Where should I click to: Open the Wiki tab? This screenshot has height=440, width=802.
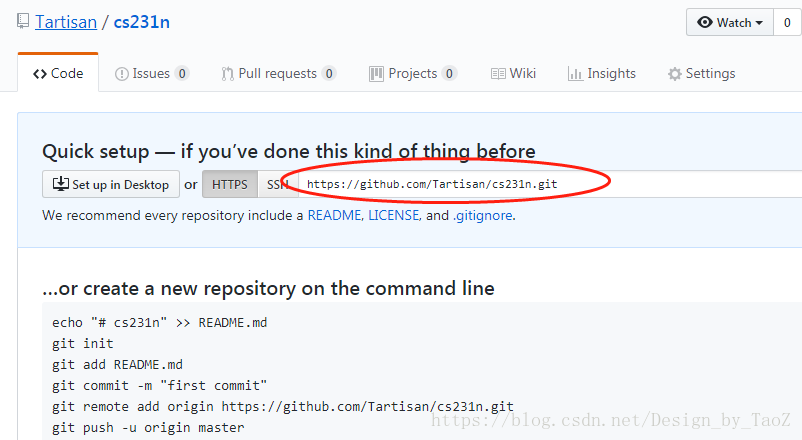513,73
